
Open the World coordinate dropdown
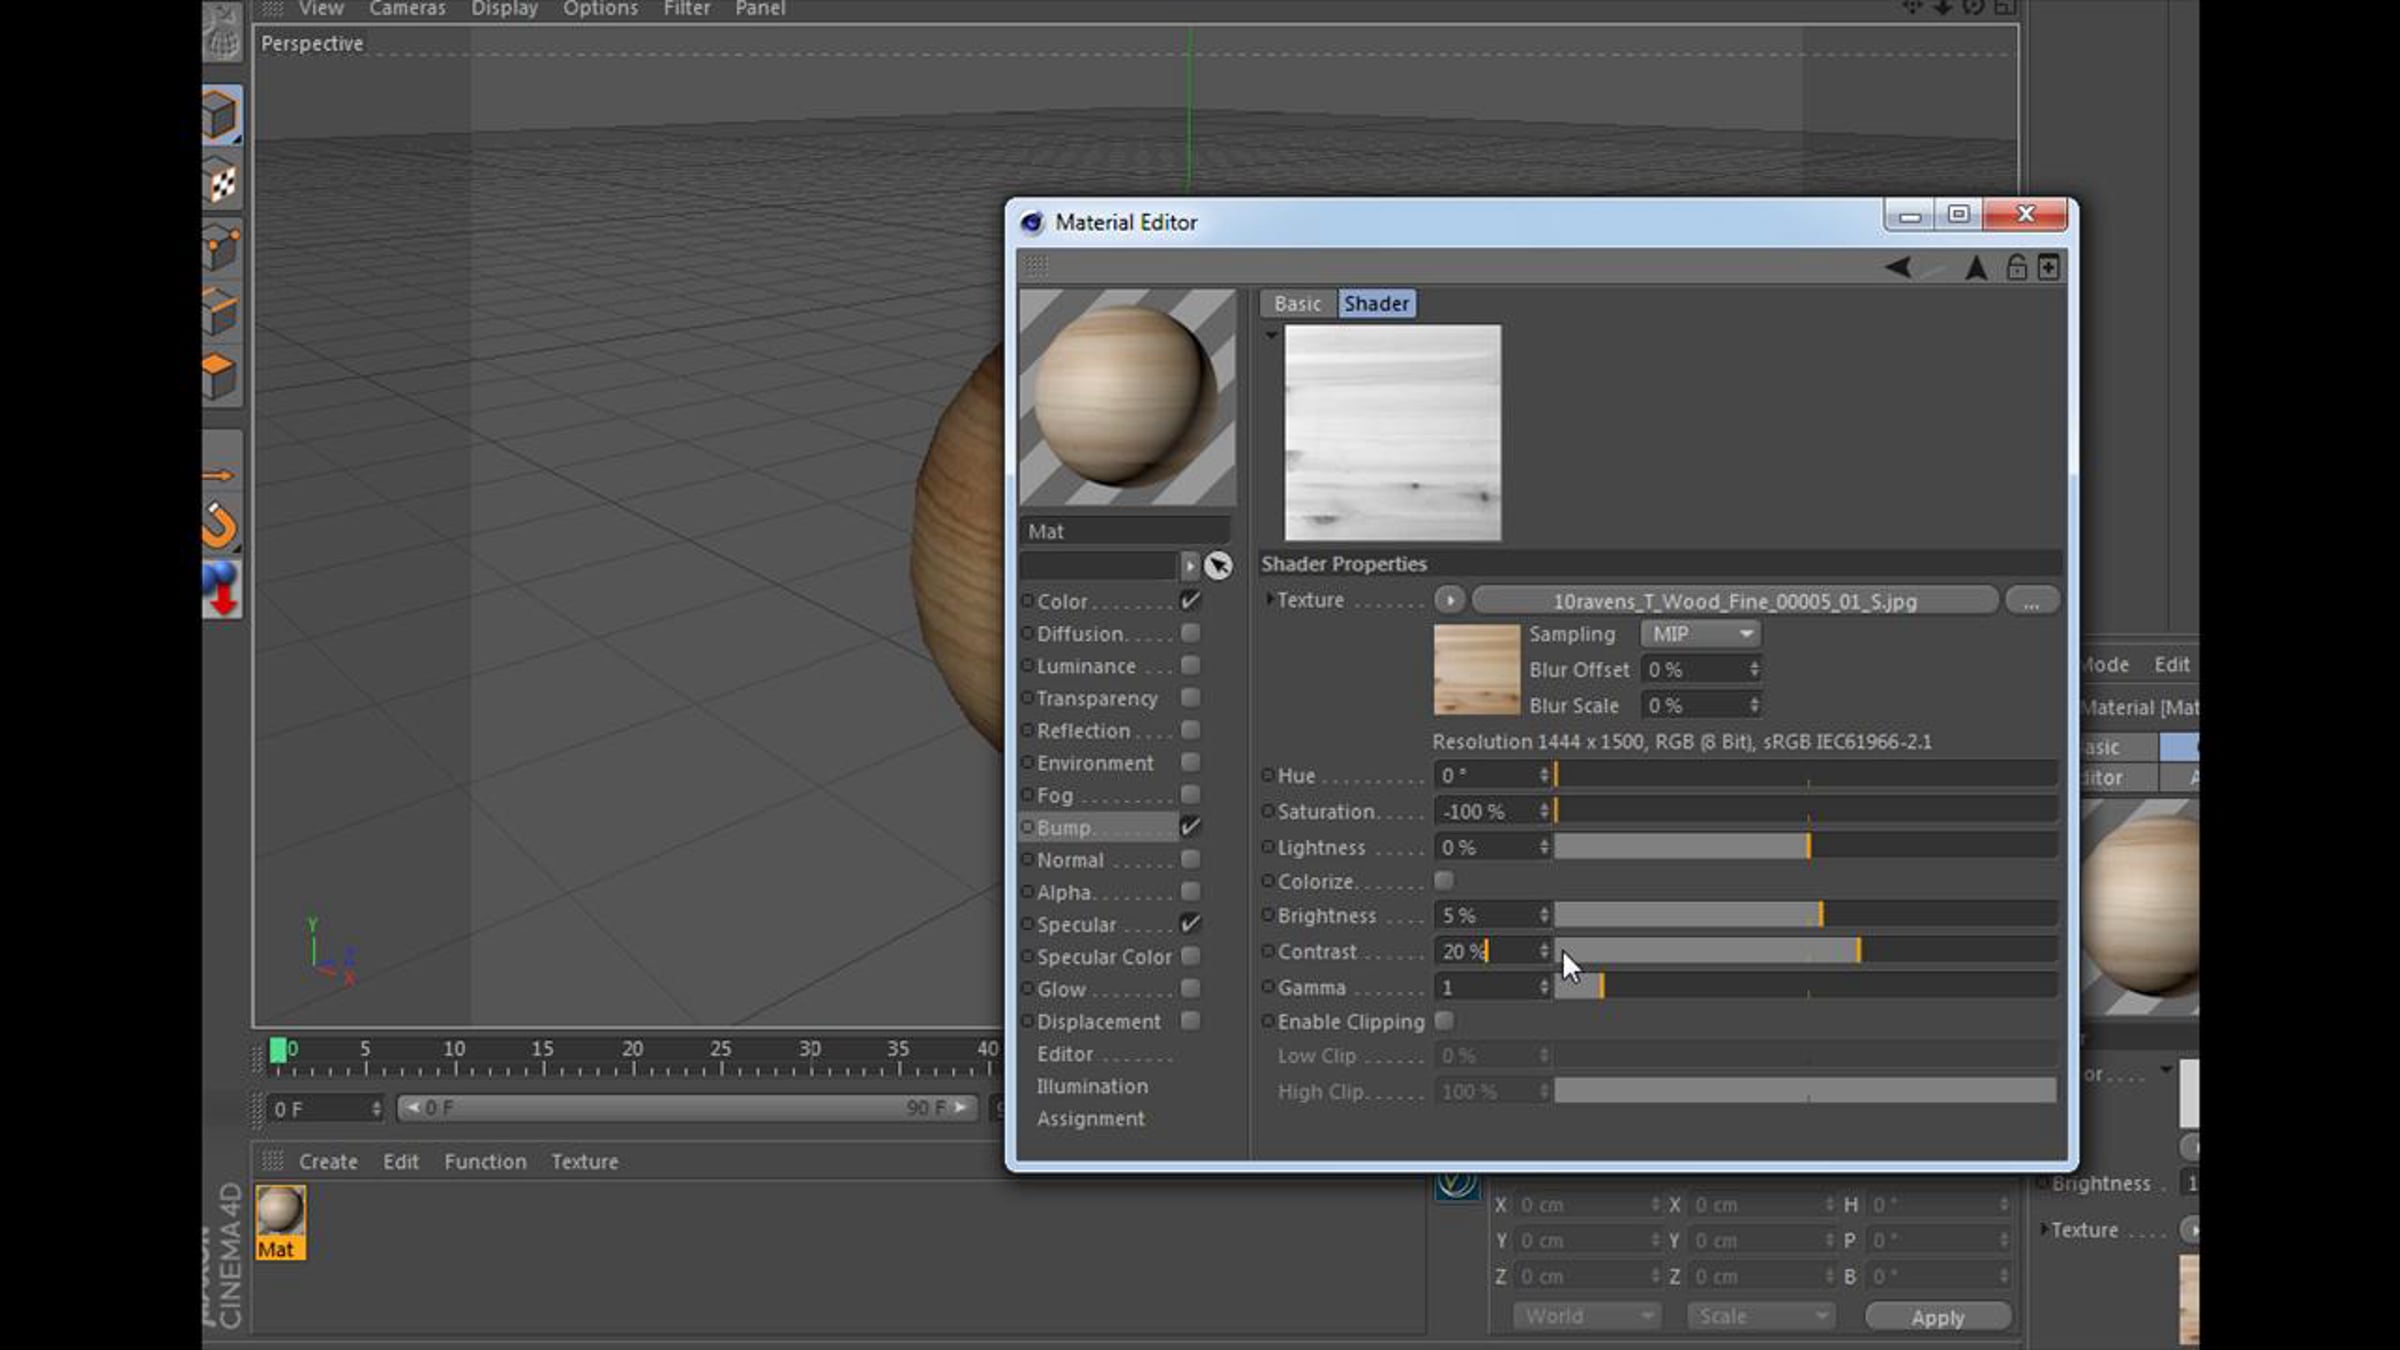tap(1586, 1316)
